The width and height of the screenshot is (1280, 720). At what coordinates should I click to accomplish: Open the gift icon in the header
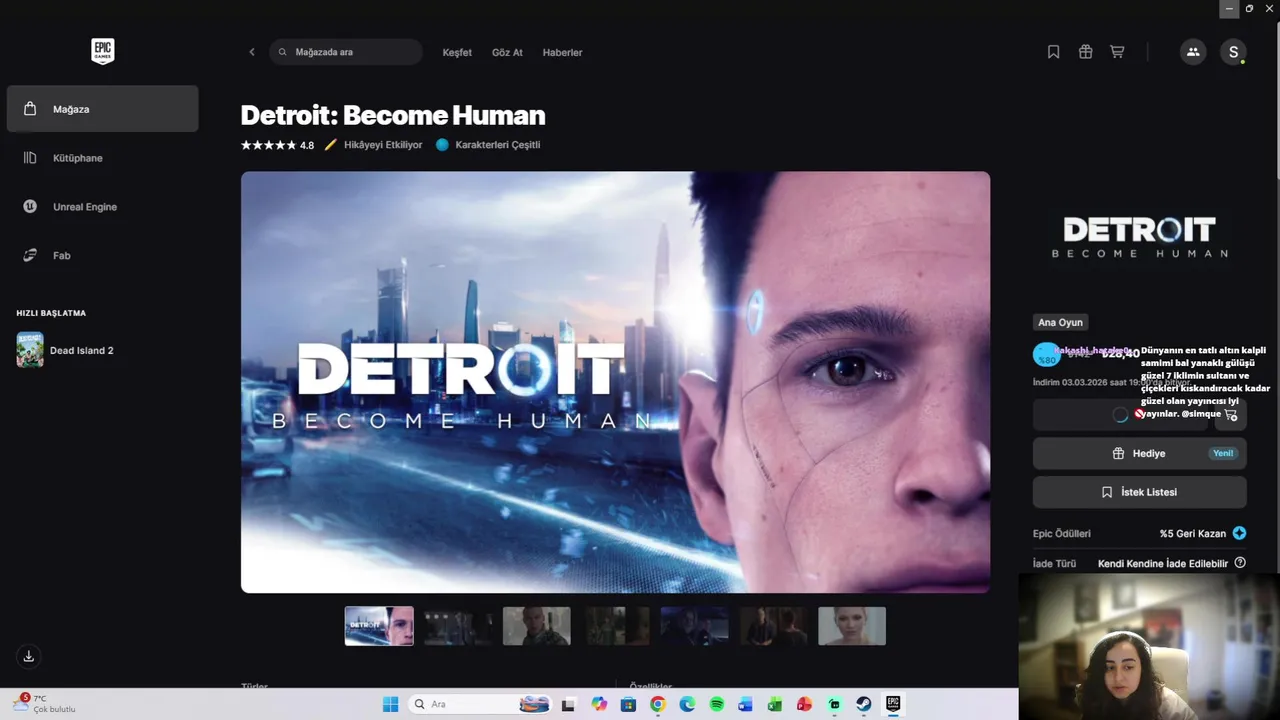pos(1085,52)
